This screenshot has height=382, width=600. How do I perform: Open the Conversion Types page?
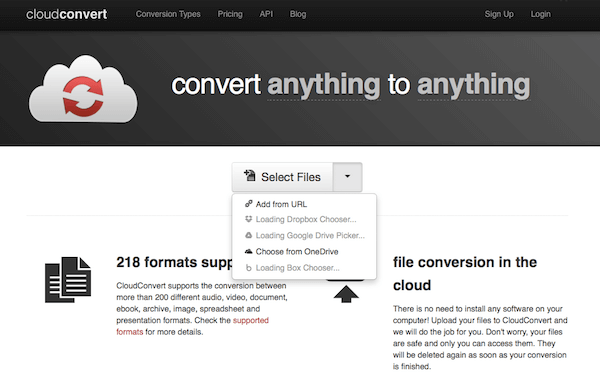(x=168, y=14)
